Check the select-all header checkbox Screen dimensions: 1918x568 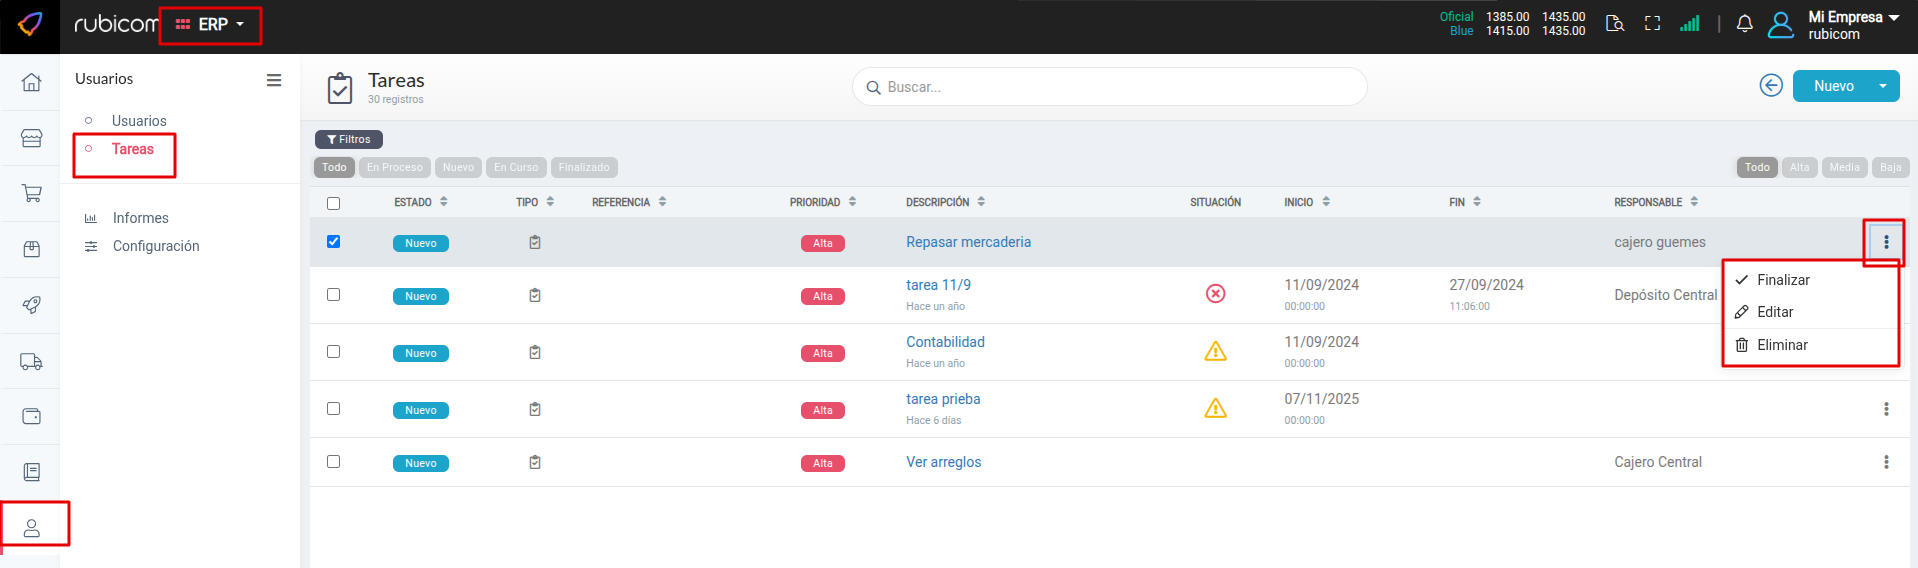pyautogui.click(x=333, y=203)
